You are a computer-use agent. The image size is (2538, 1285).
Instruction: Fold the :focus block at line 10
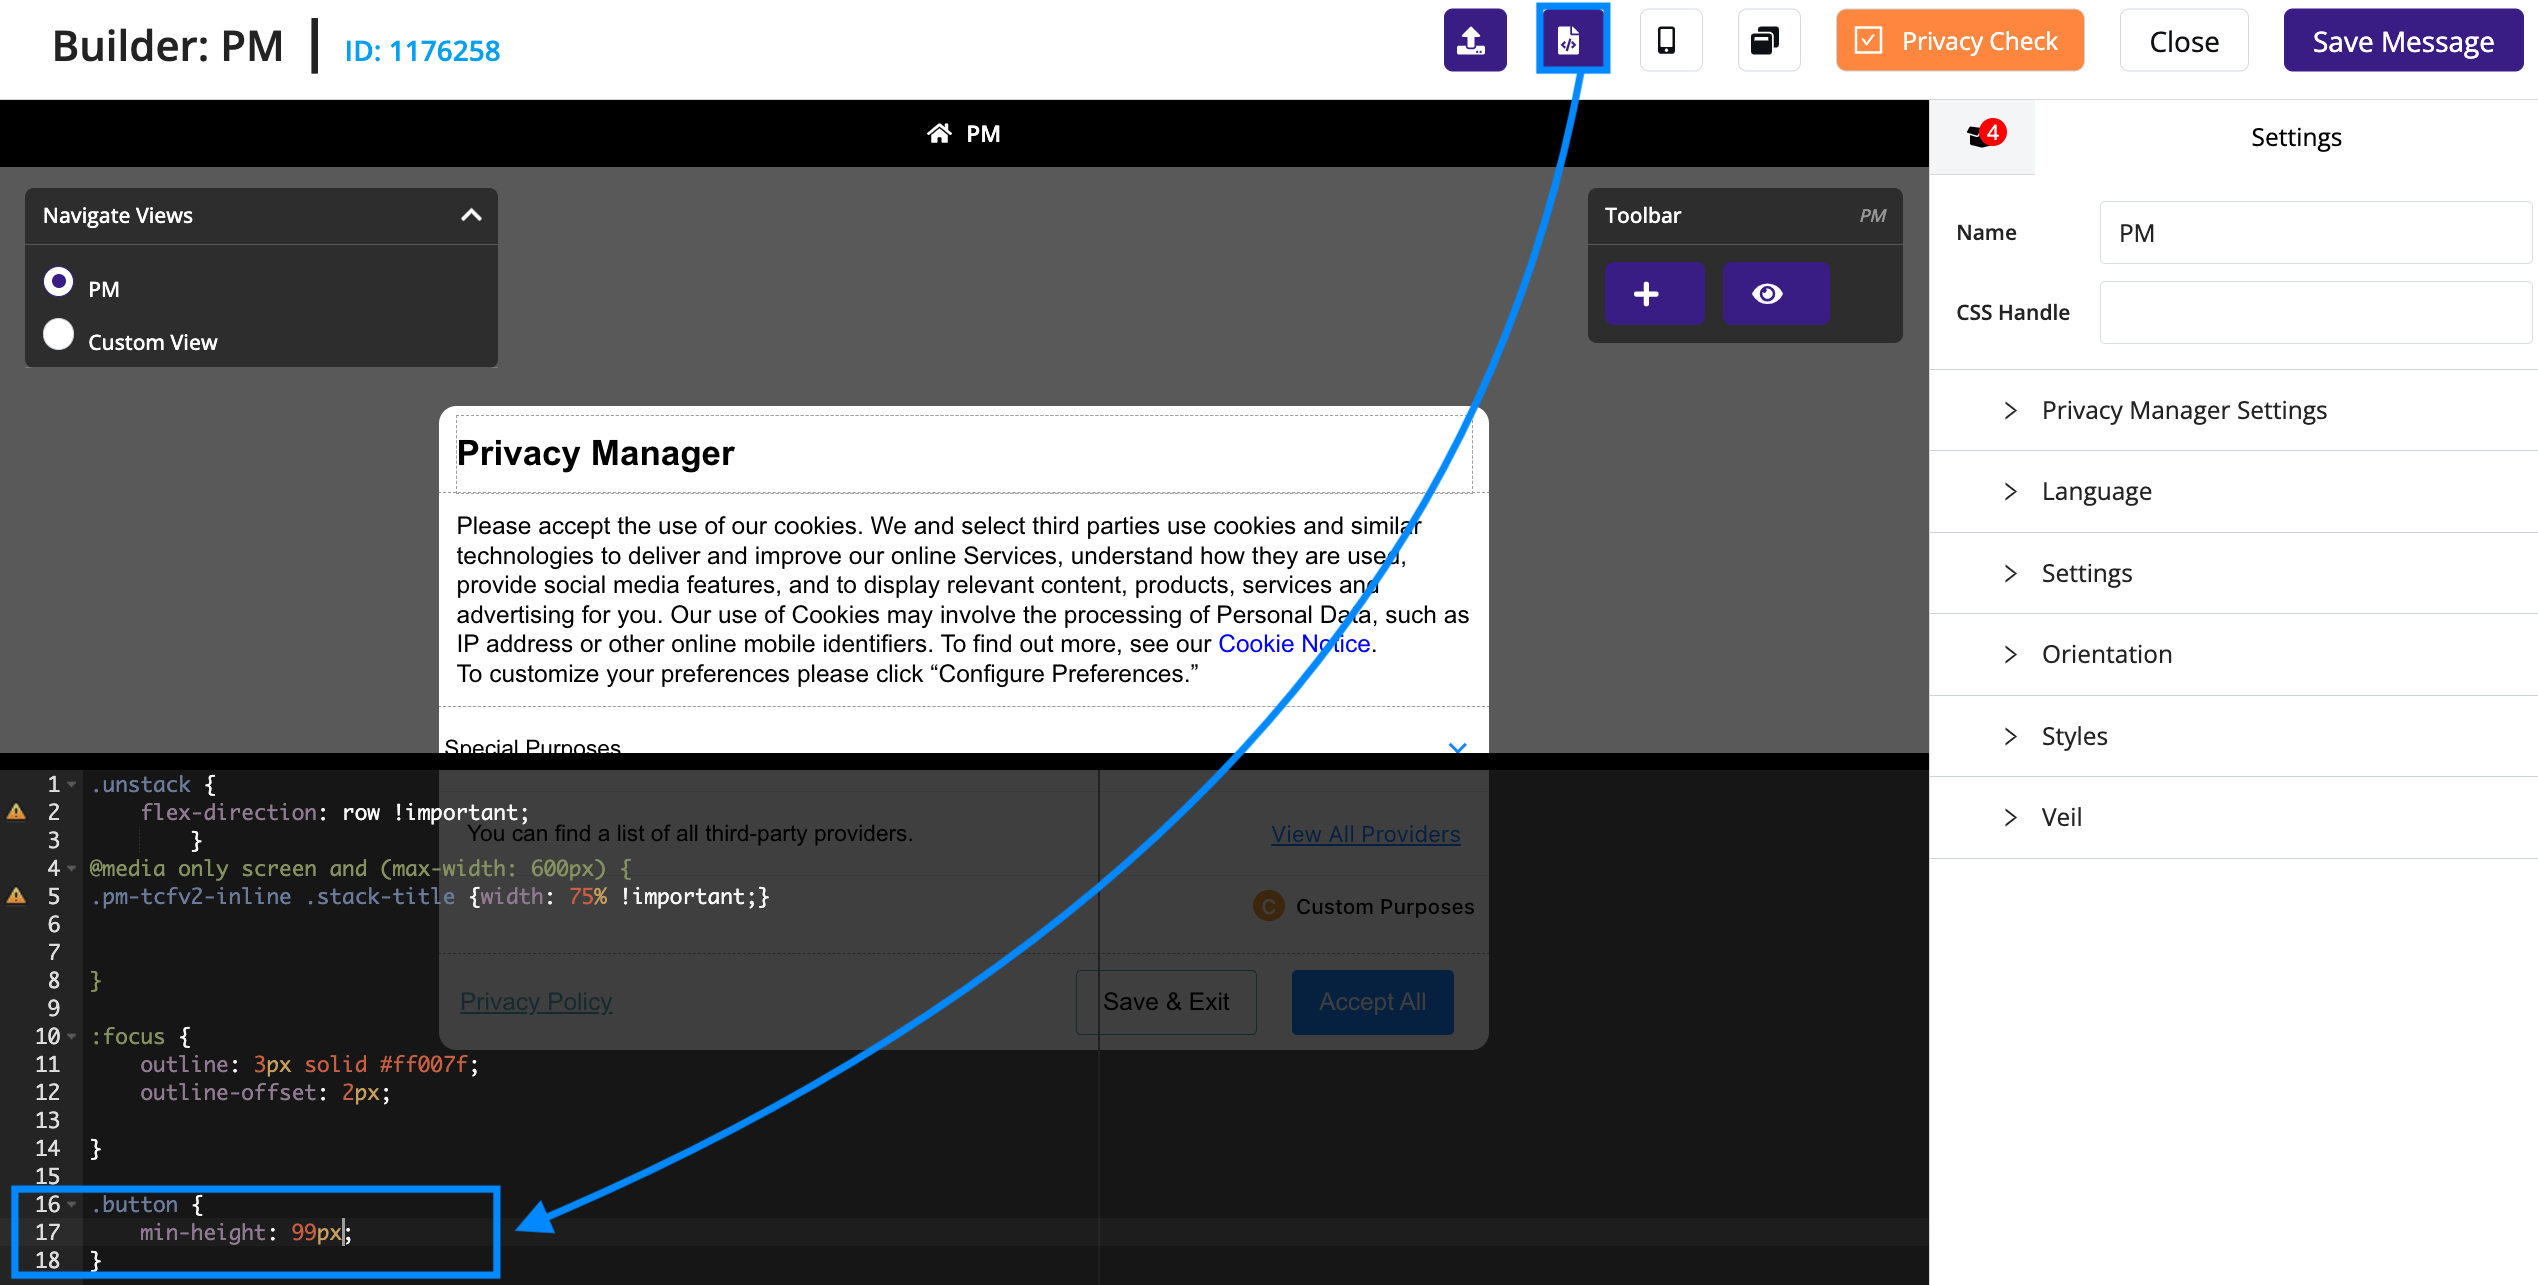72,1036
